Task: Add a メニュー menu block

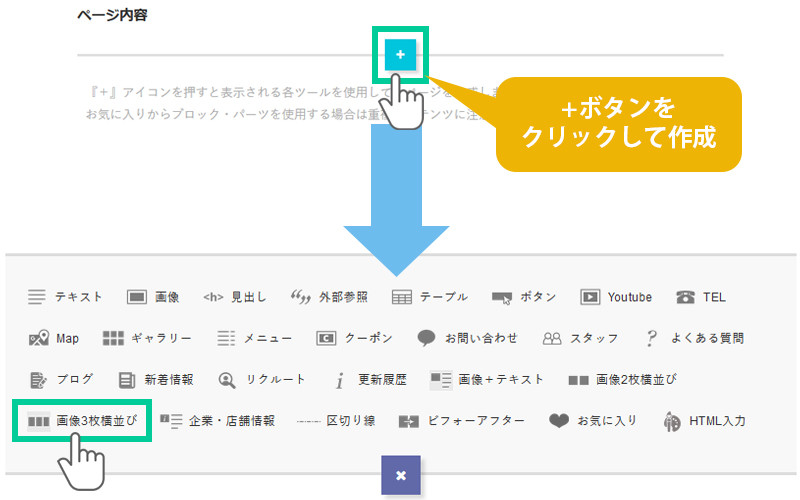Action: (253, 338)
